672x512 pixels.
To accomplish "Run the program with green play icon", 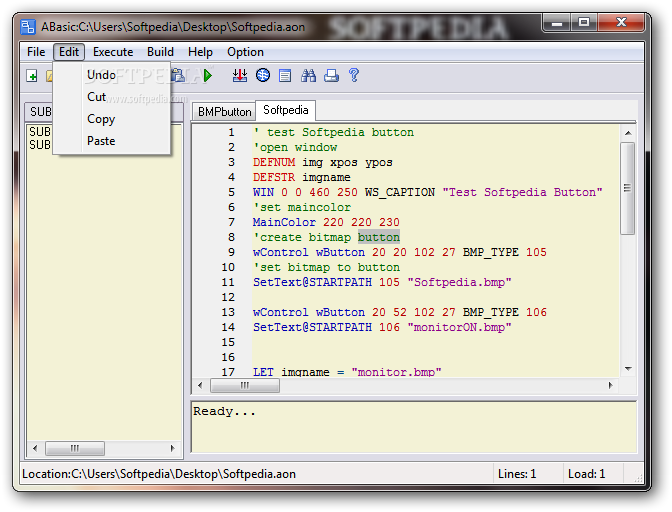I will click(208, 76).
